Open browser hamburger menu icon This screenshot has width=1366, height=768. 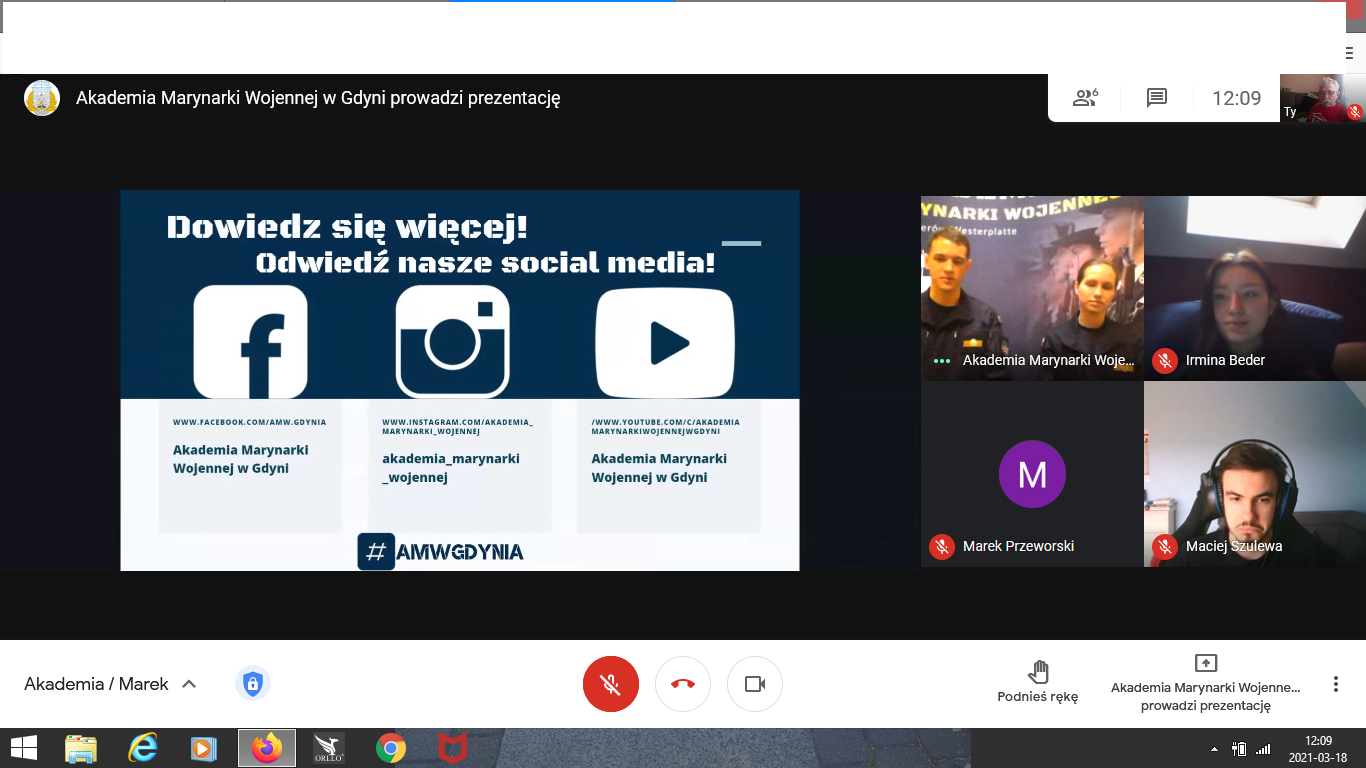pos(1349,54)
